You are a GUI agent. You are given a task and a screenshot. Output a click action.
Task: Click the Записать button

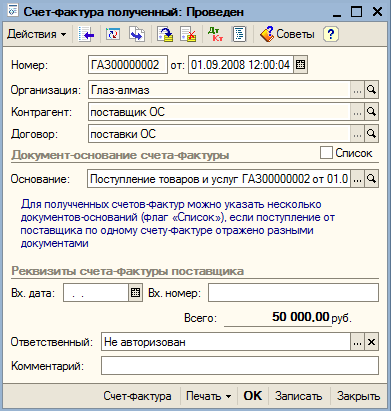tap(298, 396)
